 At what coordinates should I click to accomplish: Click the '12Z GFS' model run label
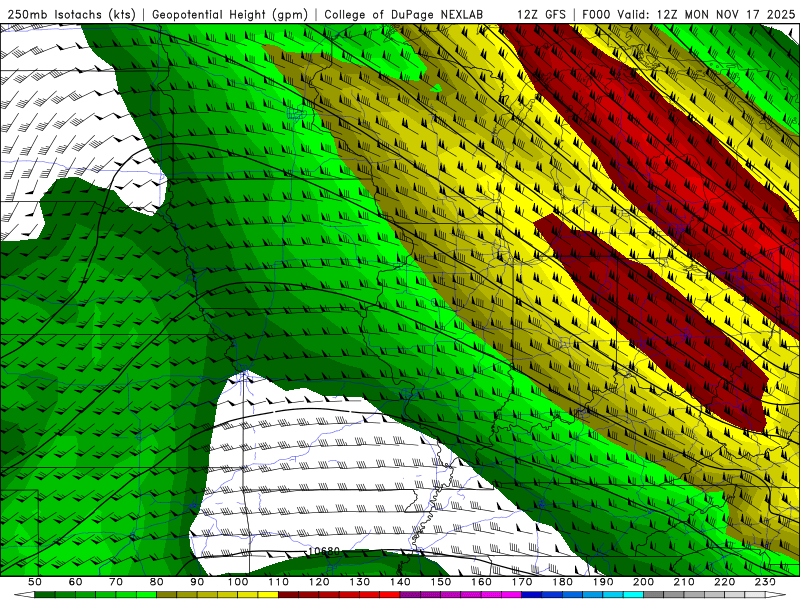tap(541, 14)
